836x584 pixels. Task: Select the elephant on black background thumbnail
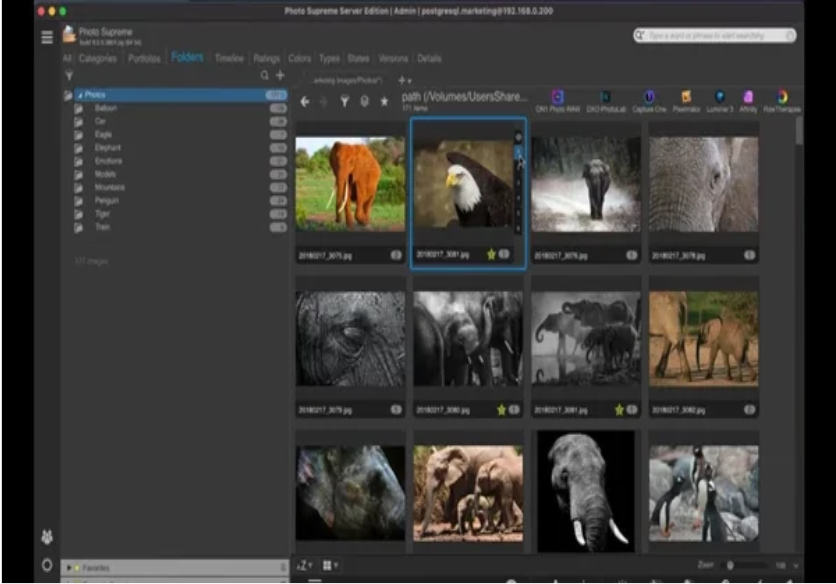coord(586,491)
